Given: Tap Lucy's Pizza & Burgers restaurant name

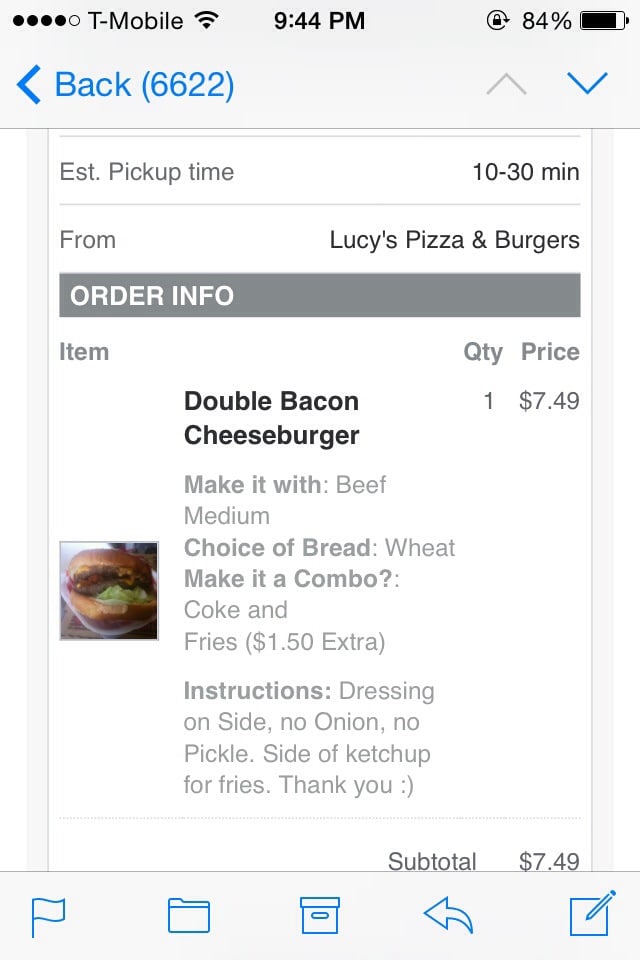Looking at the screenshot, I should click(x=454, y=240).
